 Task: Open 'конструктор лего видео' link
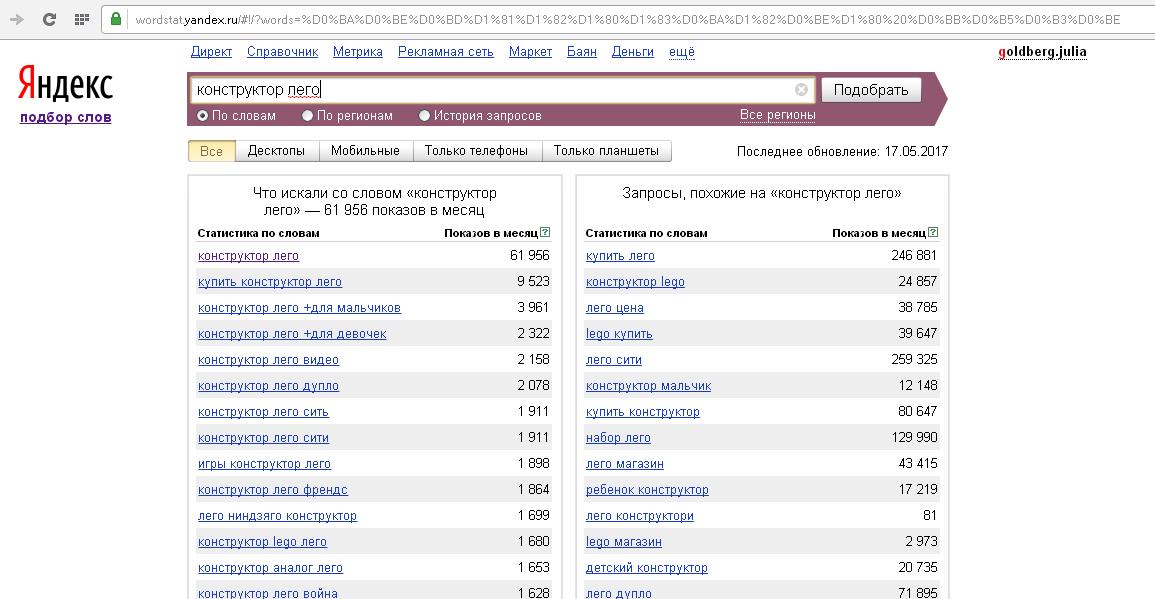268,360
